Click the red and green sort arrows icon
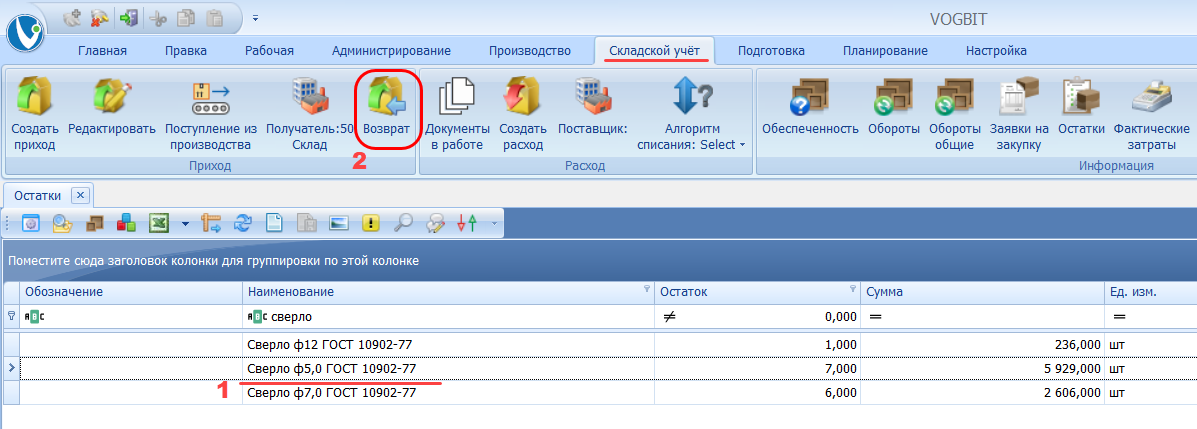This screenshot has width=1197, height=429. click(x=466, y=223)
